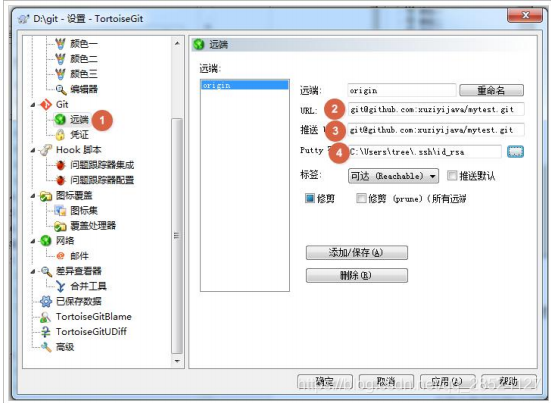
Task: Enable 修剪 (prune) all remotes checkbox
Action: pyautogui.click(x=361, y=198)
